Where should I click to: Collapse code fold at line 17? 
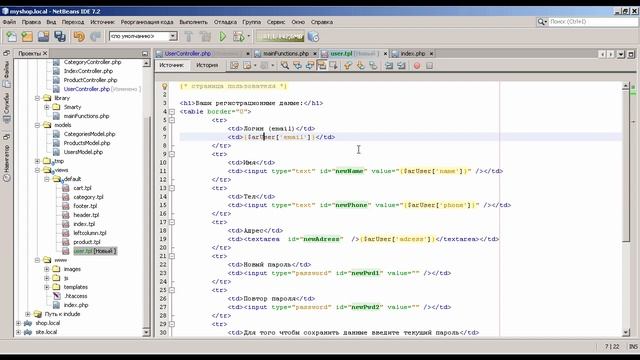click(x=172, y=222)
